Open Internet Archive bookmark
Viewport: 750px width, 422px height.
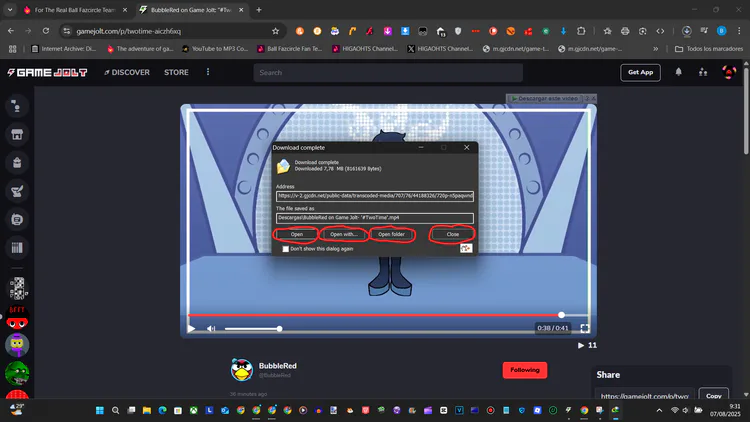point(63,49)
